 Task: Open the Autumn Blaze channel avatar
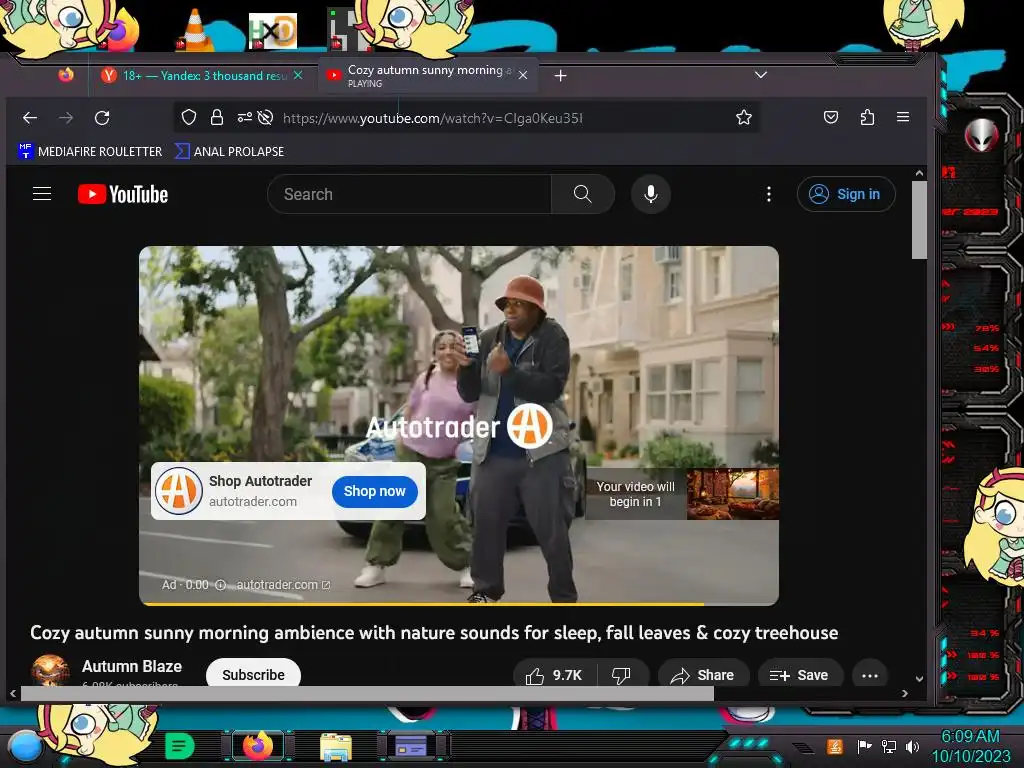pos(50,671)
